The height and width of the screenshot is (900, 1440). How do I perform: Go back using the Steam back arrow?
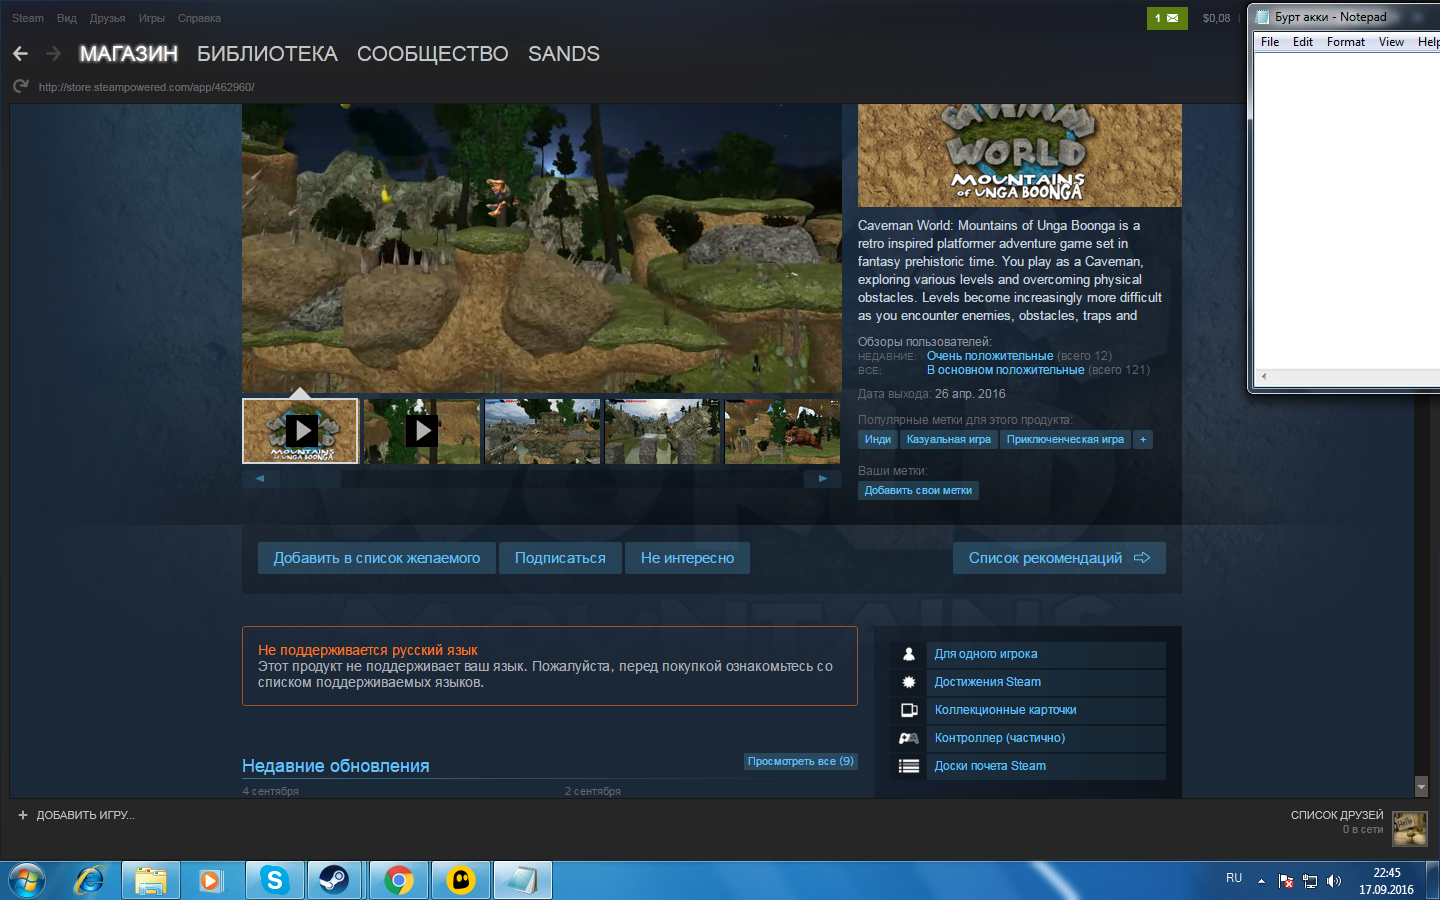click(x=21, y=54)
